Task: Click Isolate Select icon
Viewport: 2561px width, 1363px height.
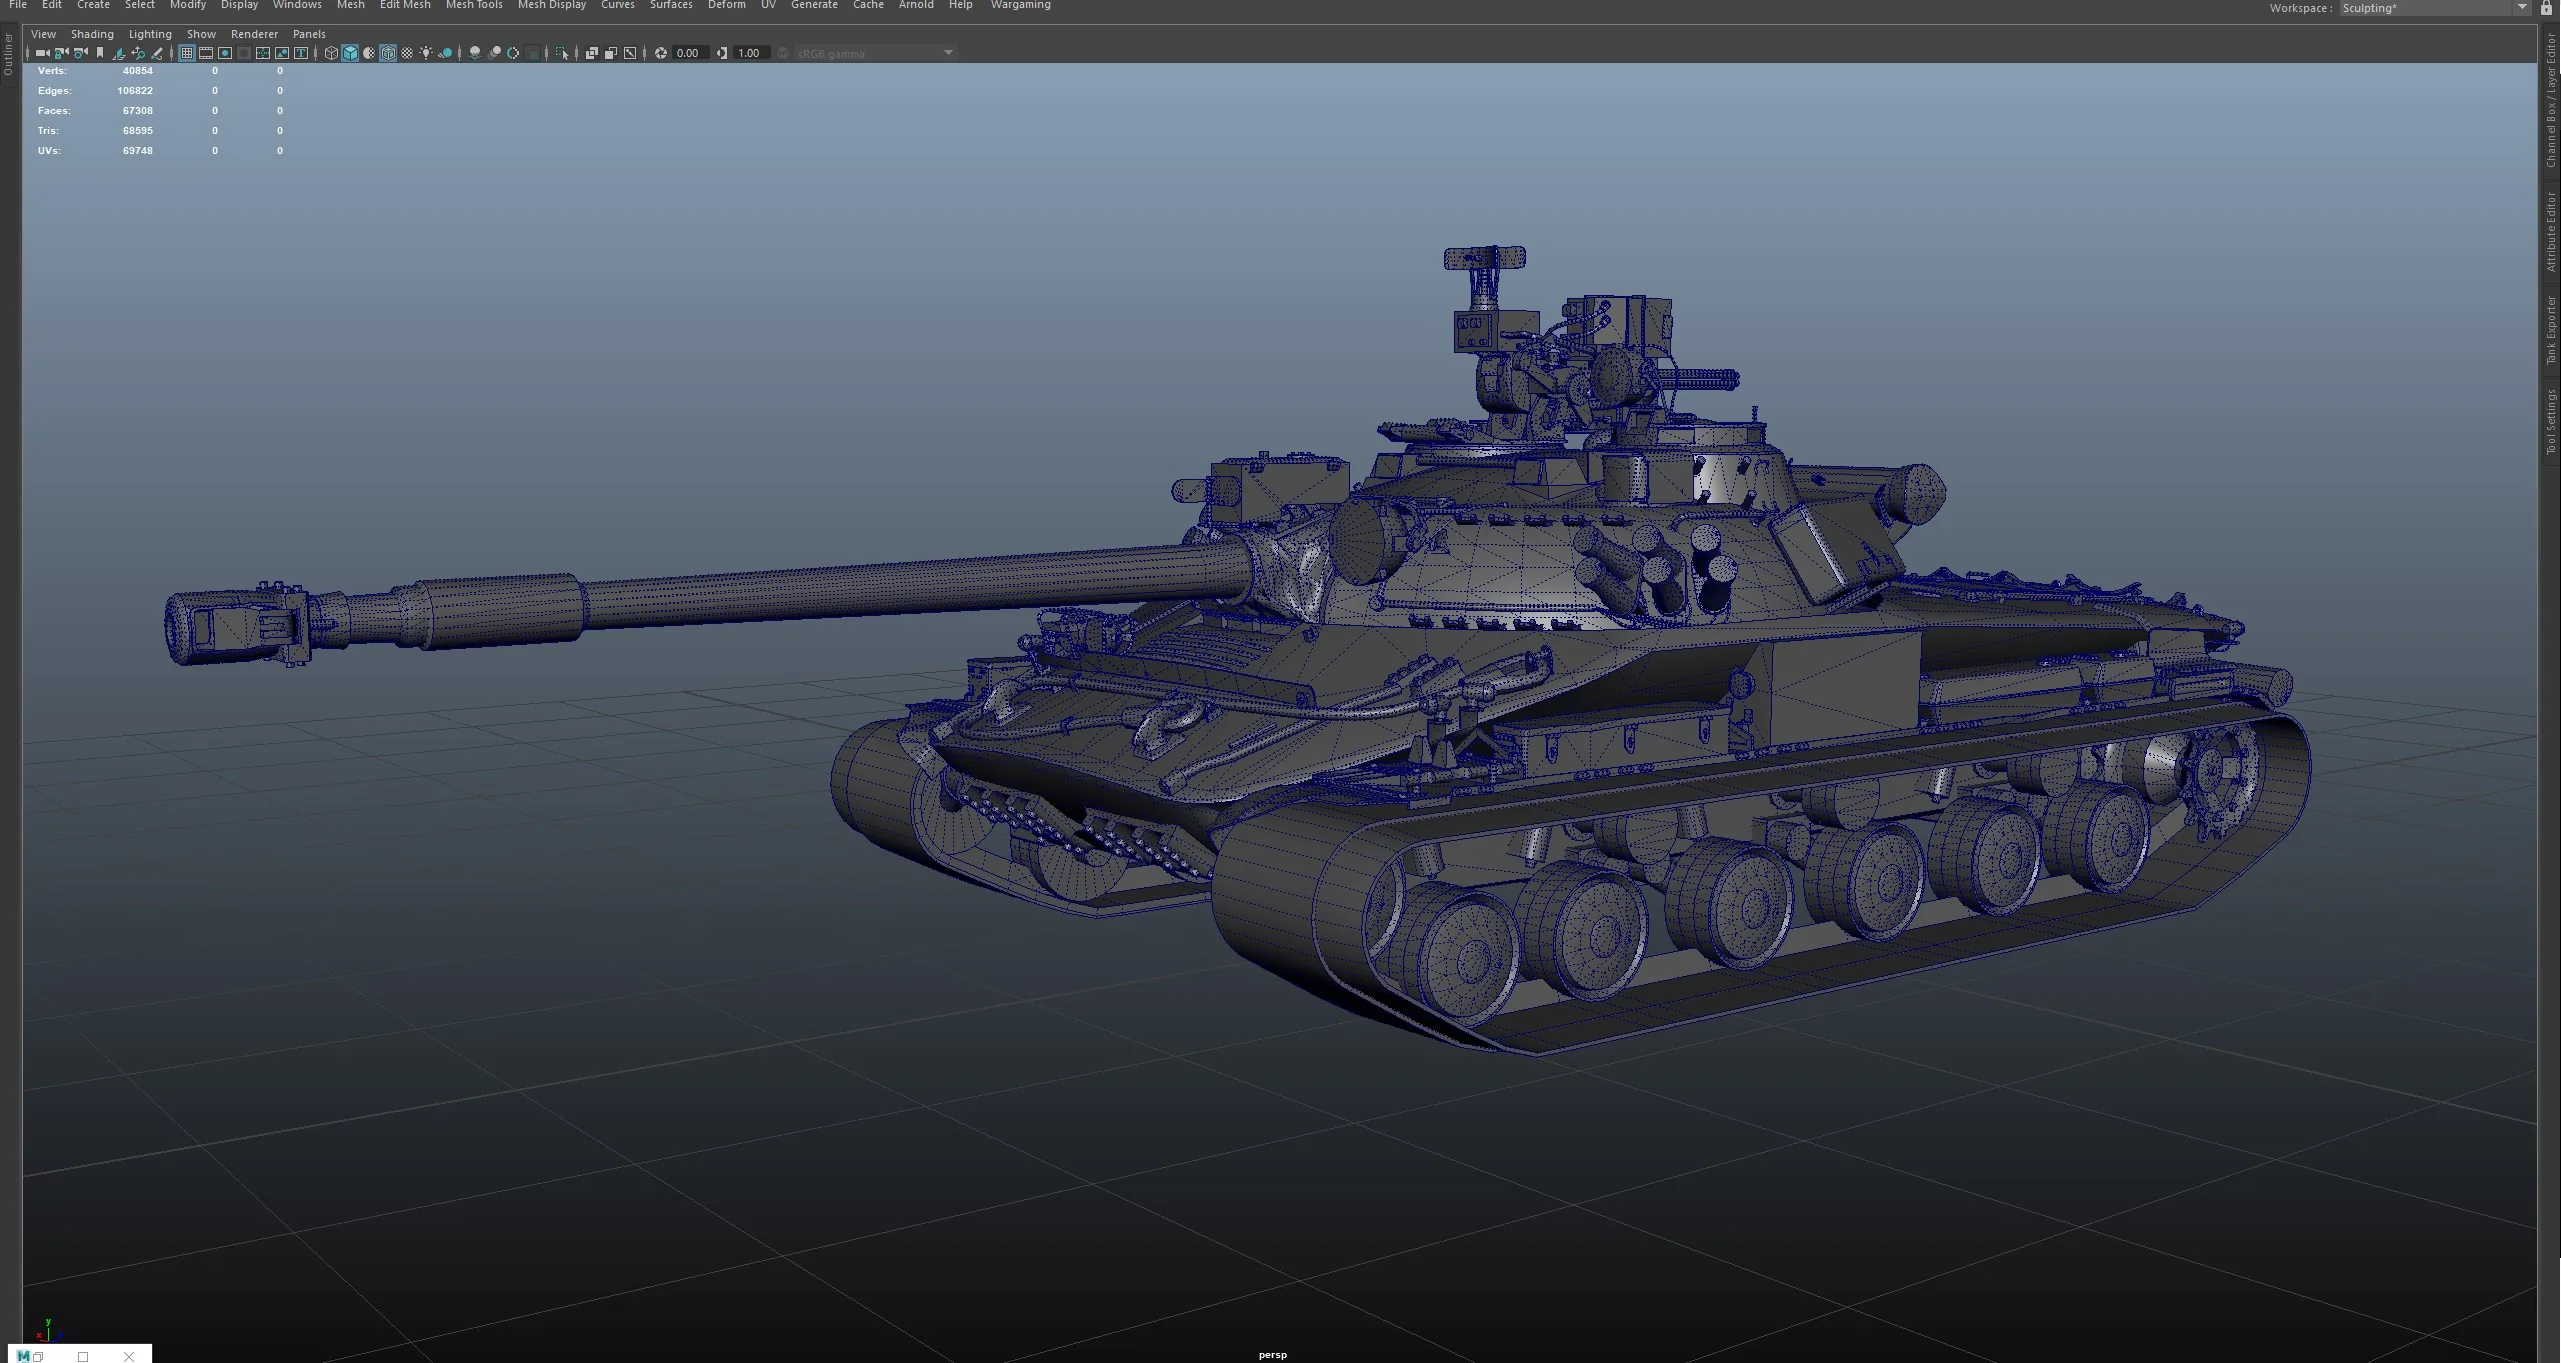Action: [562, 53]
